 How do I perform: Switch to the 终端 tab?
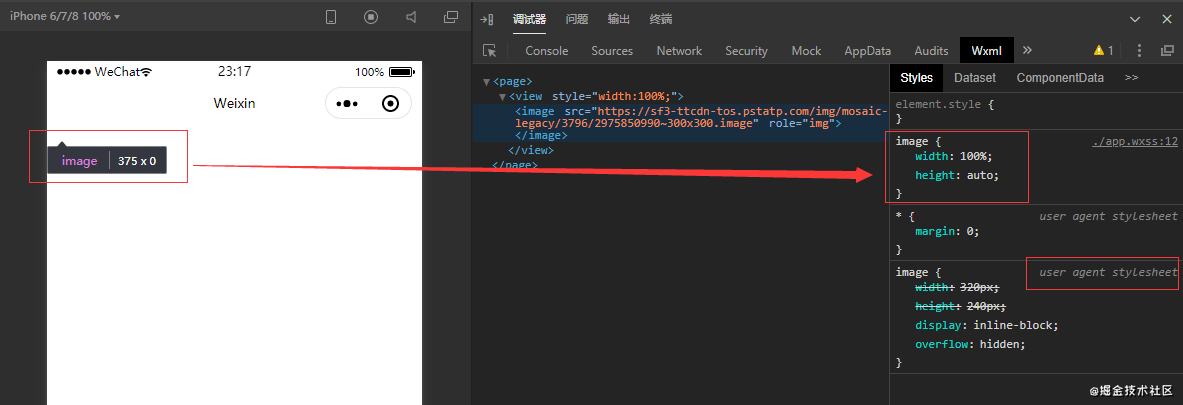[661, 20]
